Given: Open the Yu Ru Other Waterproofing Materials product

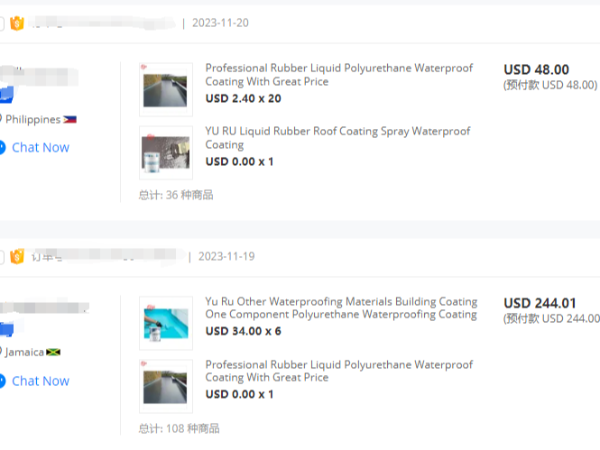Looking at the screenshot, I should point(341,308).
